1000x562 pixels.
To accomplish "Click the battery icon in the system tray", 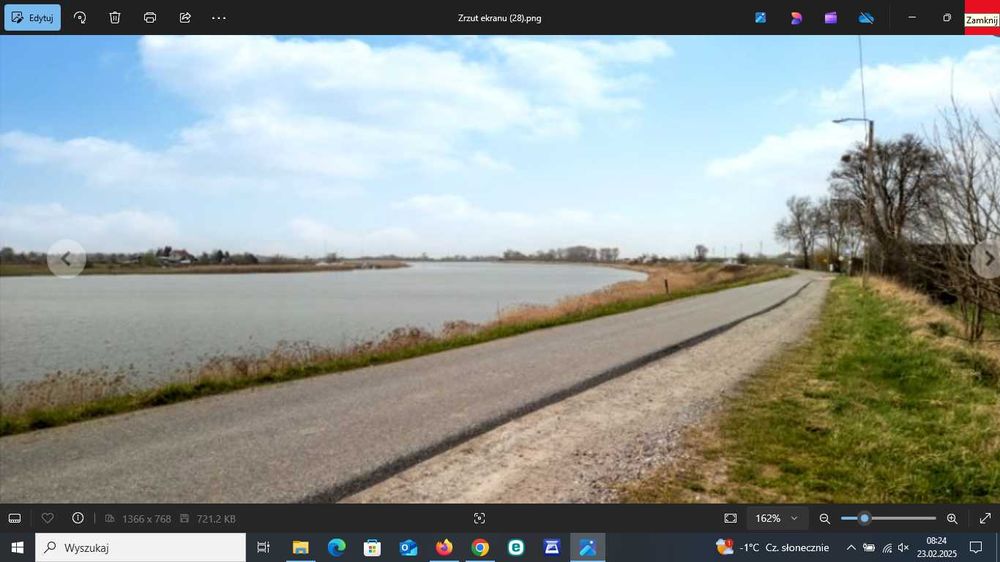I will [869, 547].
